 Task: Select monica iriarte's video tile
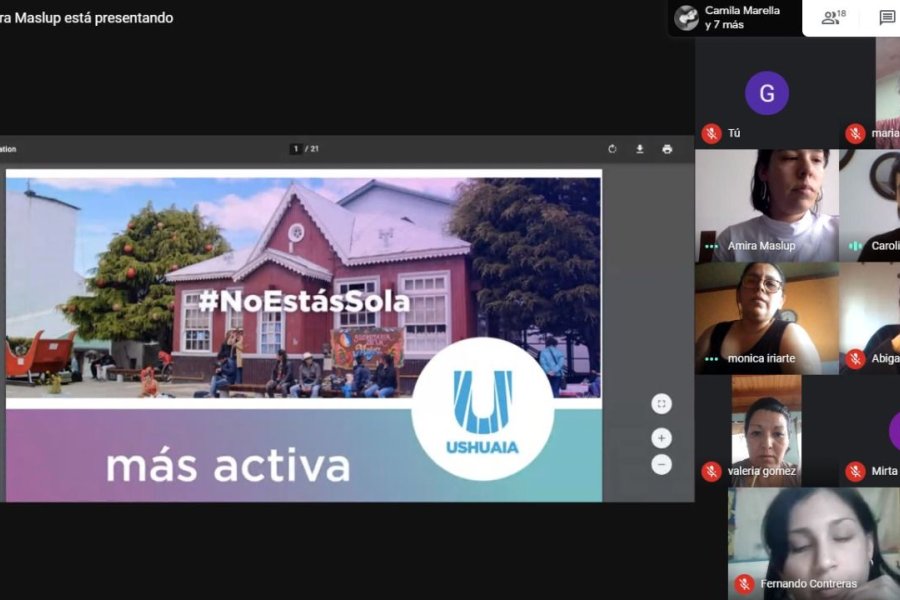pyautogui.click(x=767, y=318)
